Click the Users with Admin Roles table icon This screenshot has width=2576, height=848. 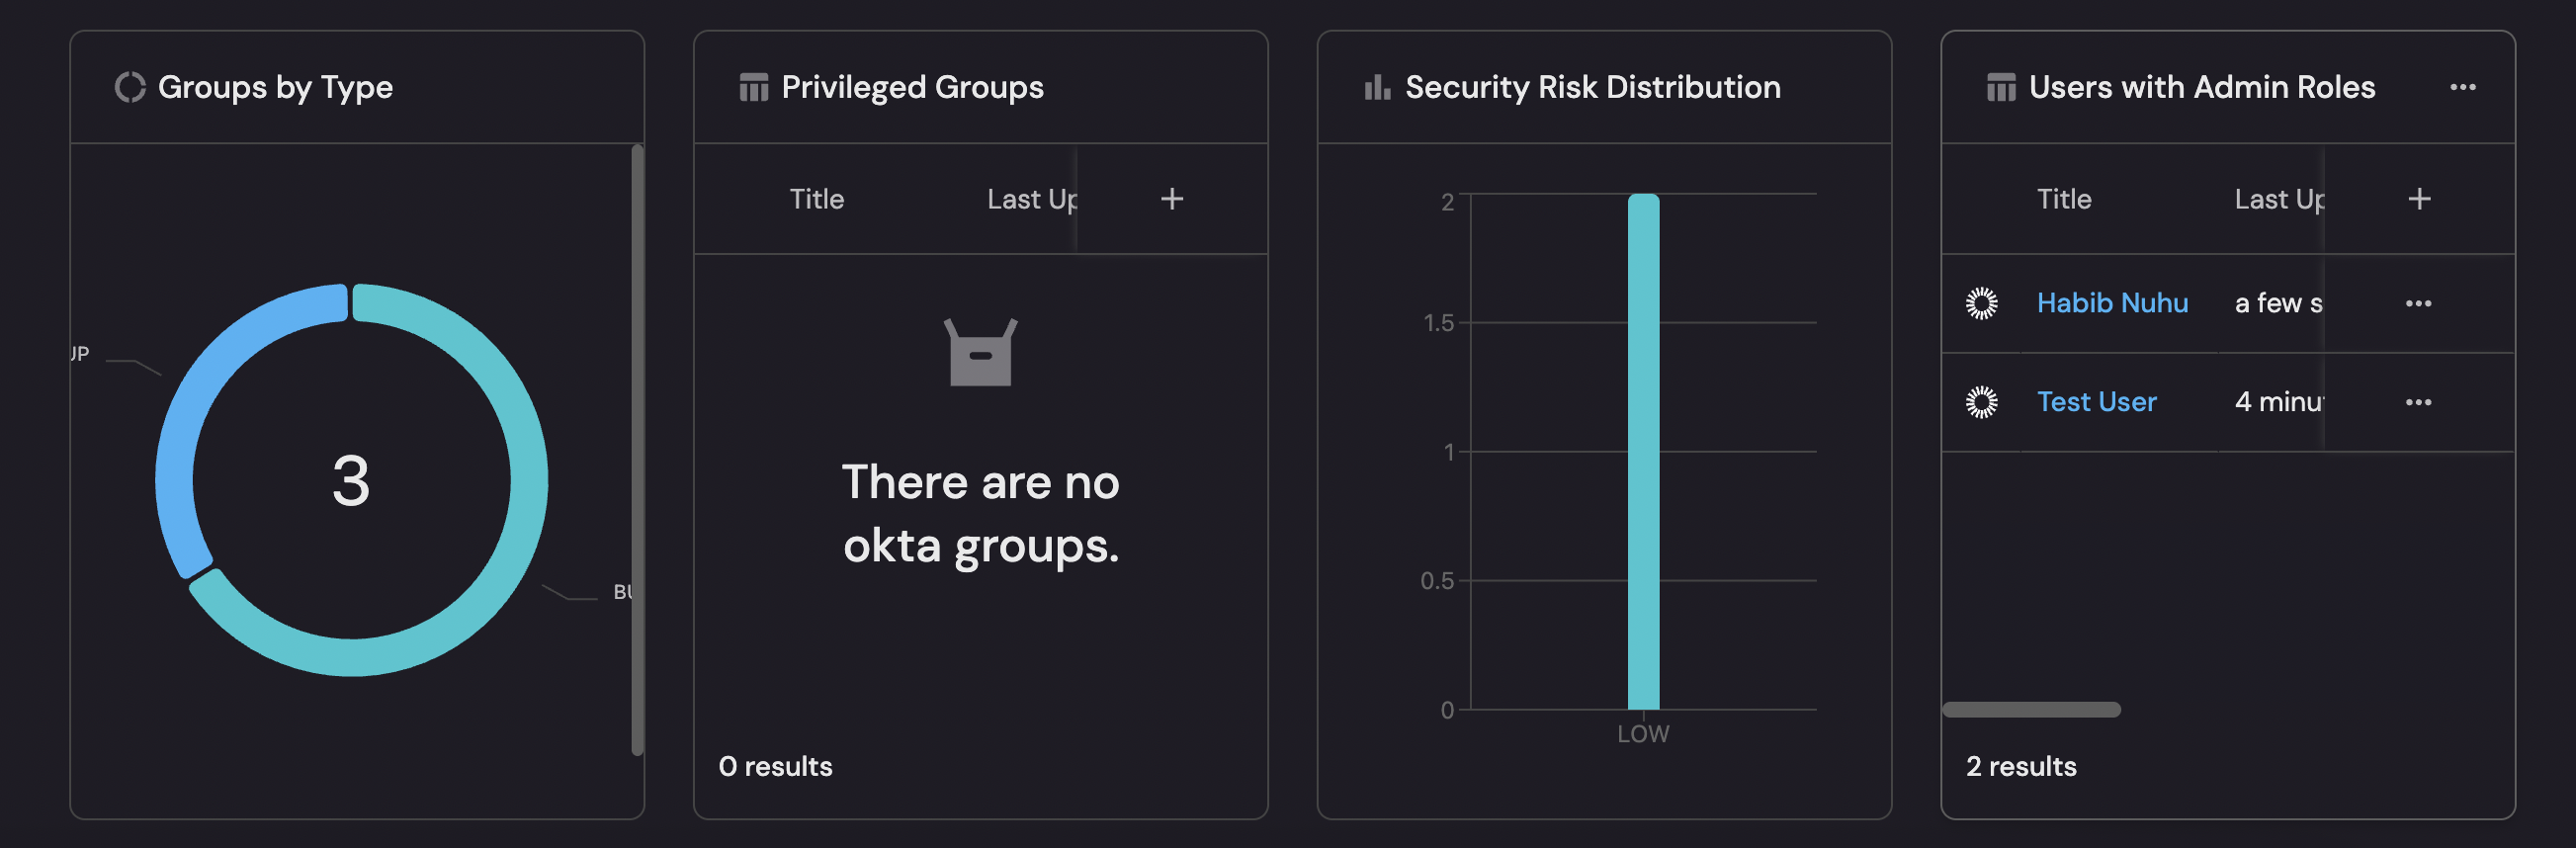click(x=2000, y=88)
